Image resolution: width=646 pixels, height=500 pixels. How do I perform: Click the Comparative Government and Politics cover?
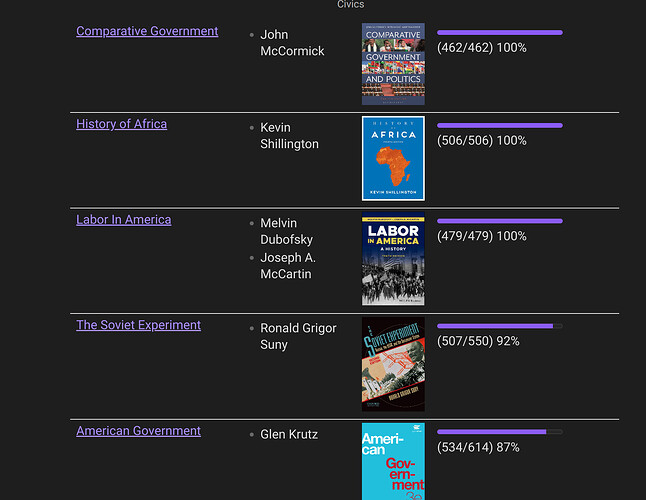393,64
